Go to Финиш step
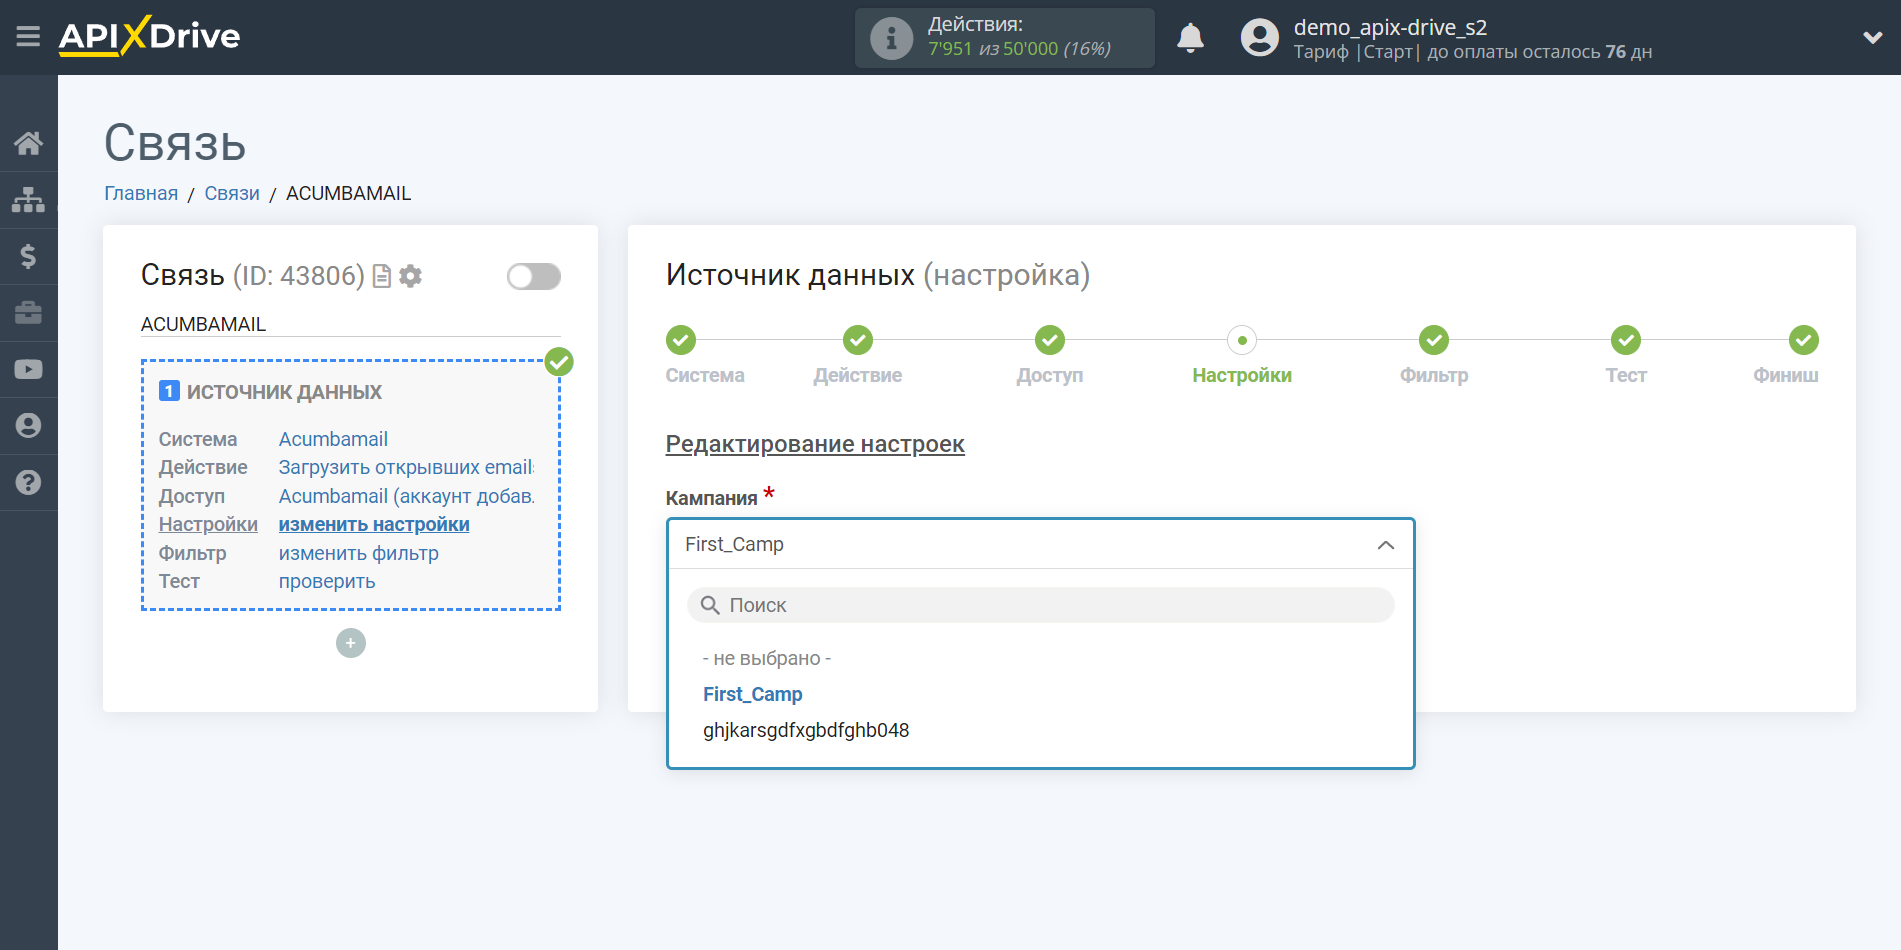 [x=1803, y=340]
